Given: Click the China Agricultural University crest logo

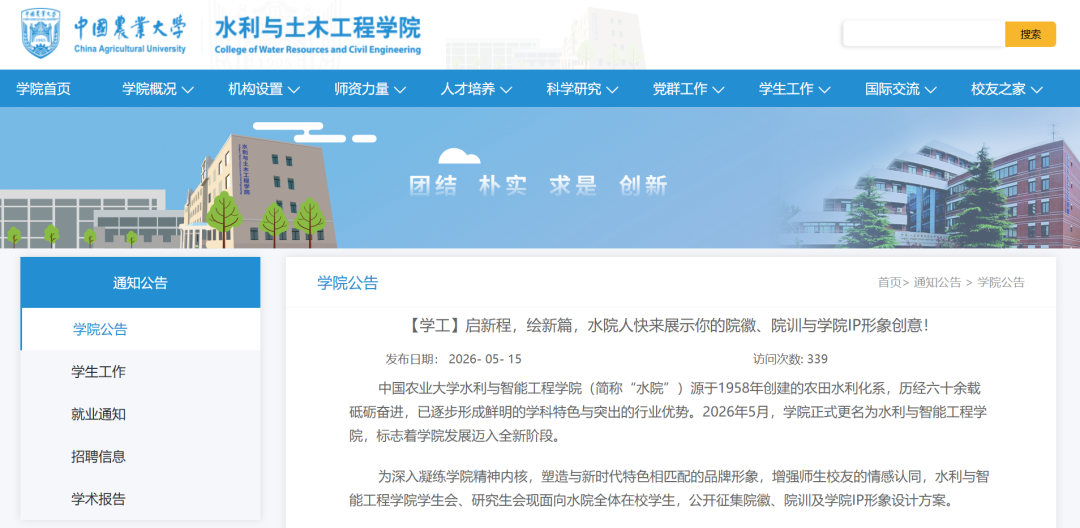Looking at the screenshot, I should point(41,34).
